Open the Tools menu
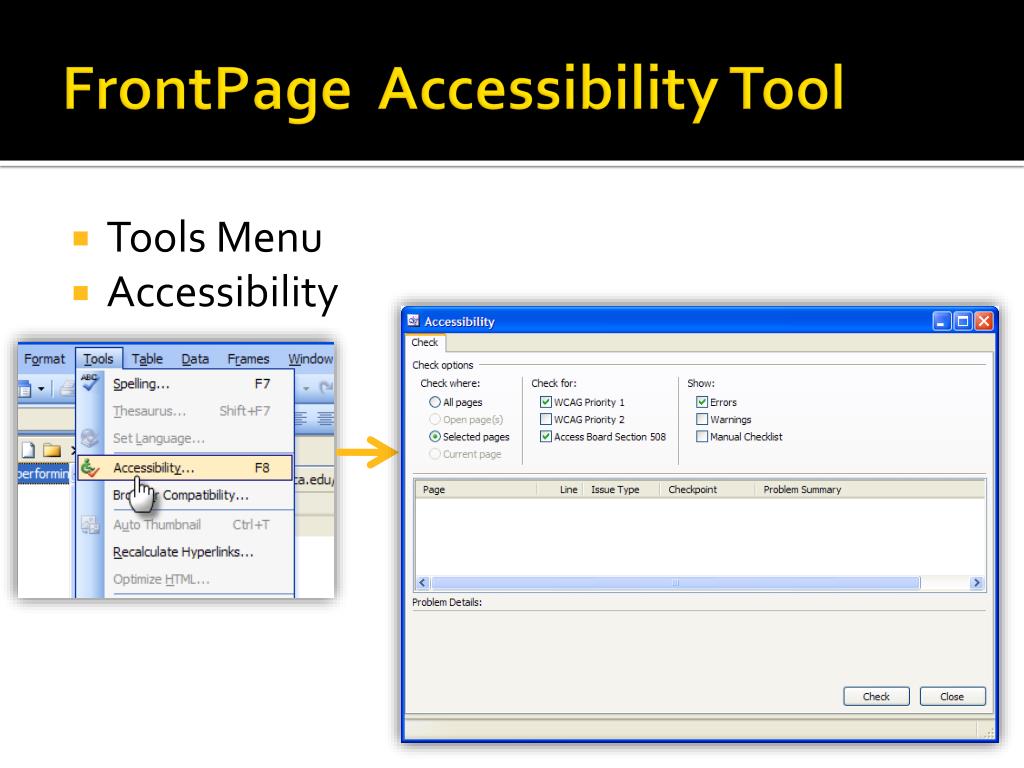The image size is (1024, 768). pyautogui.click(x=99, y=359)
